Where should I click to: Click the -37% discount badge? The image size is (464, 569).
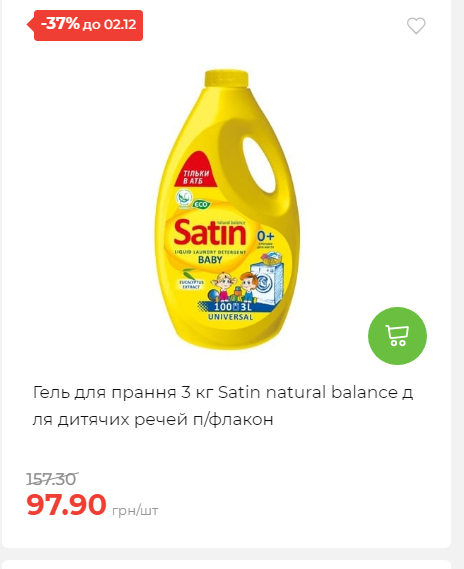point(60,24)
